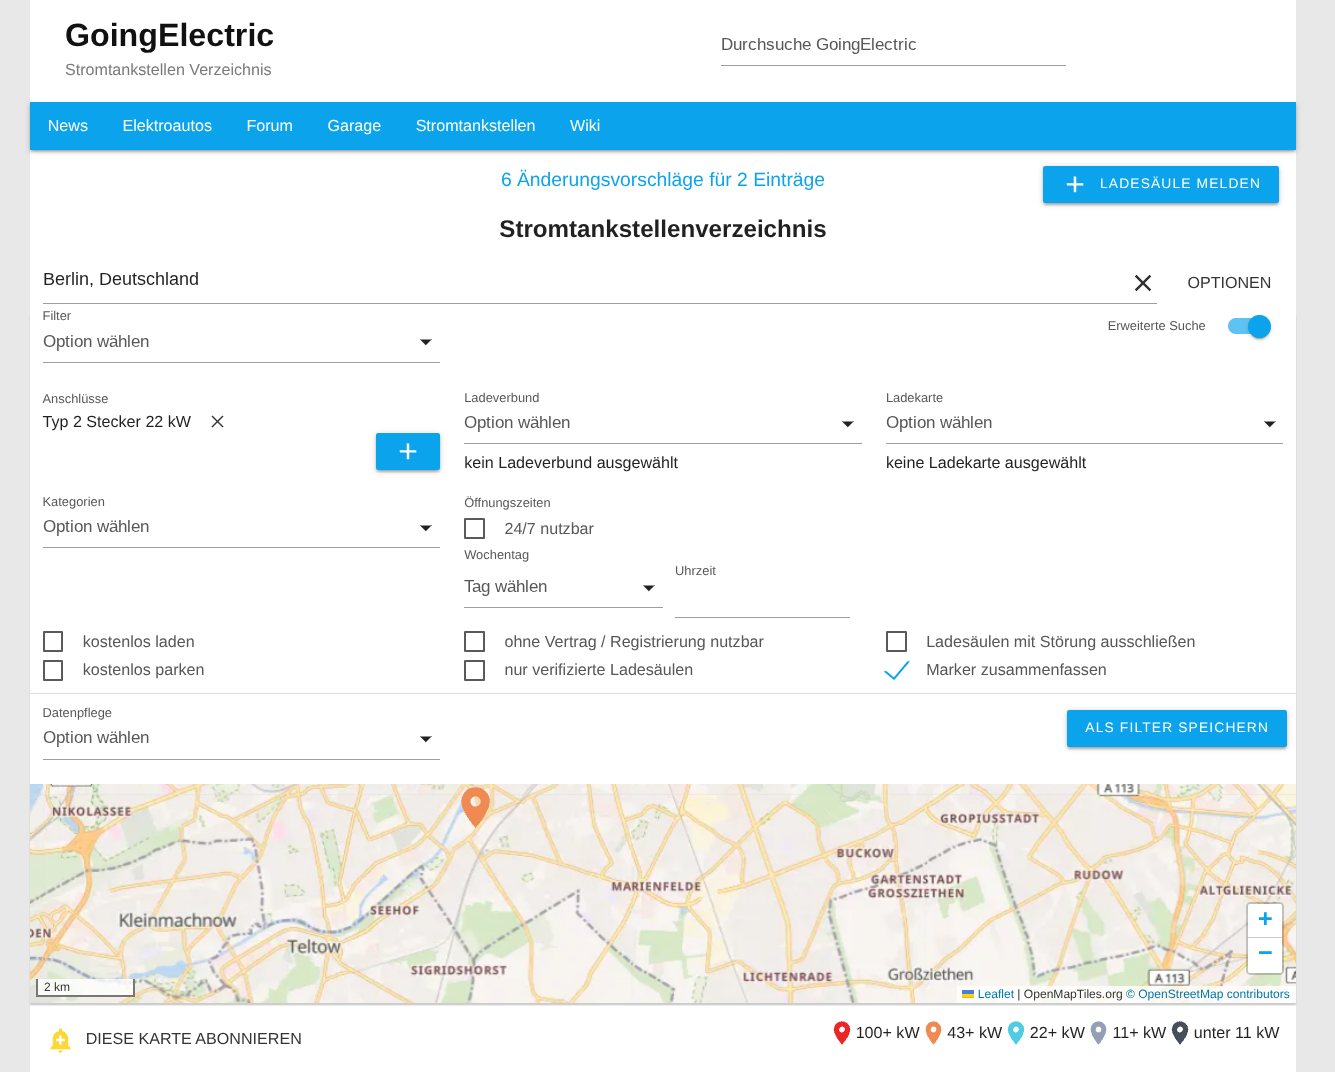Uncheck Marker zusammenfassen

click(897, 670)
